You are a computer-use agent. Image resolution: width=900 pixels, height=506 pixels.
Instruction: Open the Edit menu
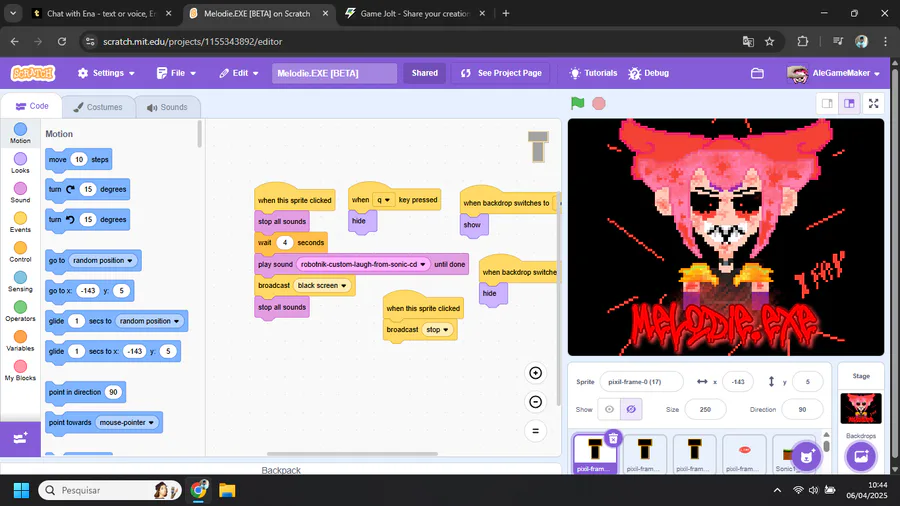(x=239, y=73)
